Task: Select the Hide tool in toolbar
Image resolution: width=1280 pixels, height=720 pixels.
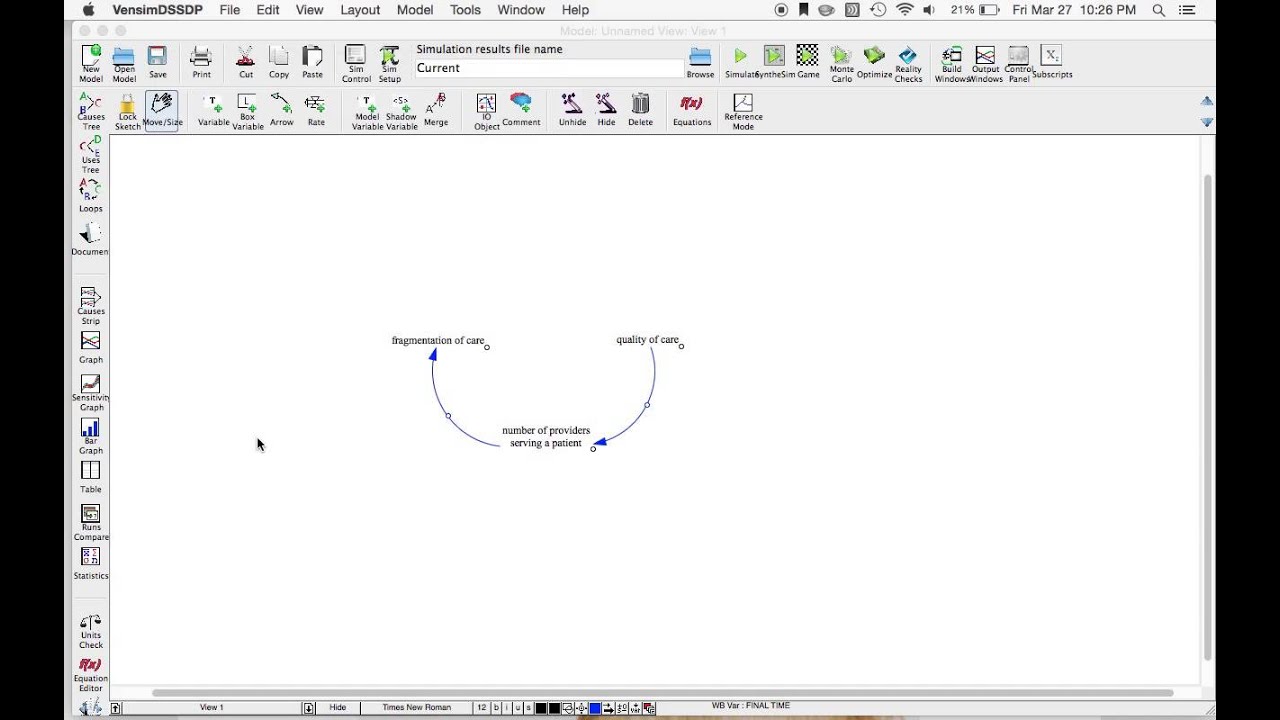Action: (x=606, y=110)
